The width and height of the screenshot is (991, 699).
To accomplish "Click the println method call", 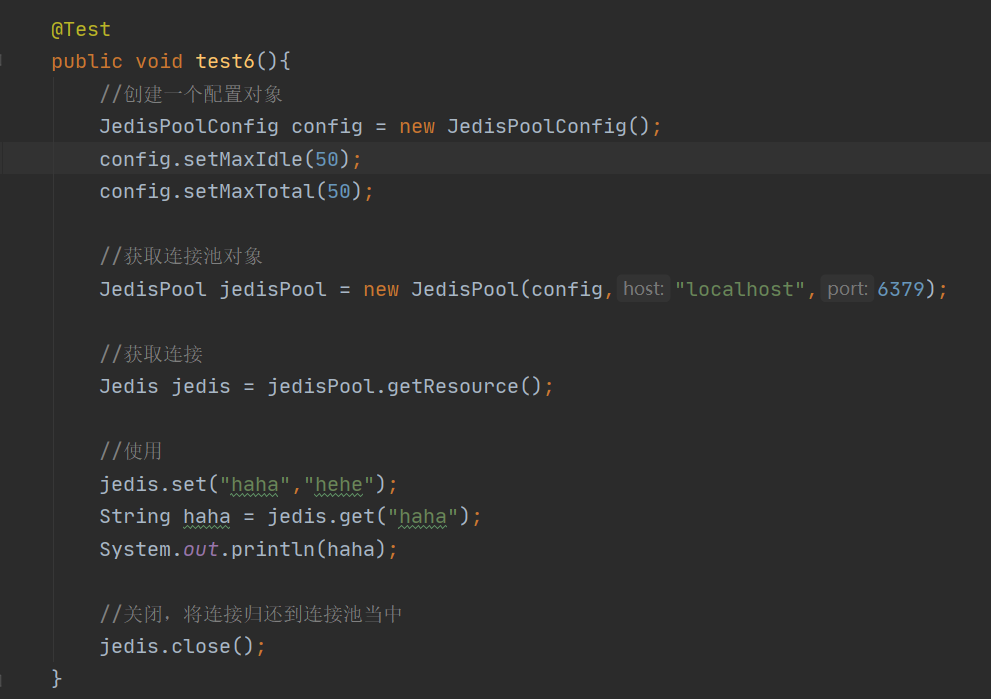I will [272, 549].
